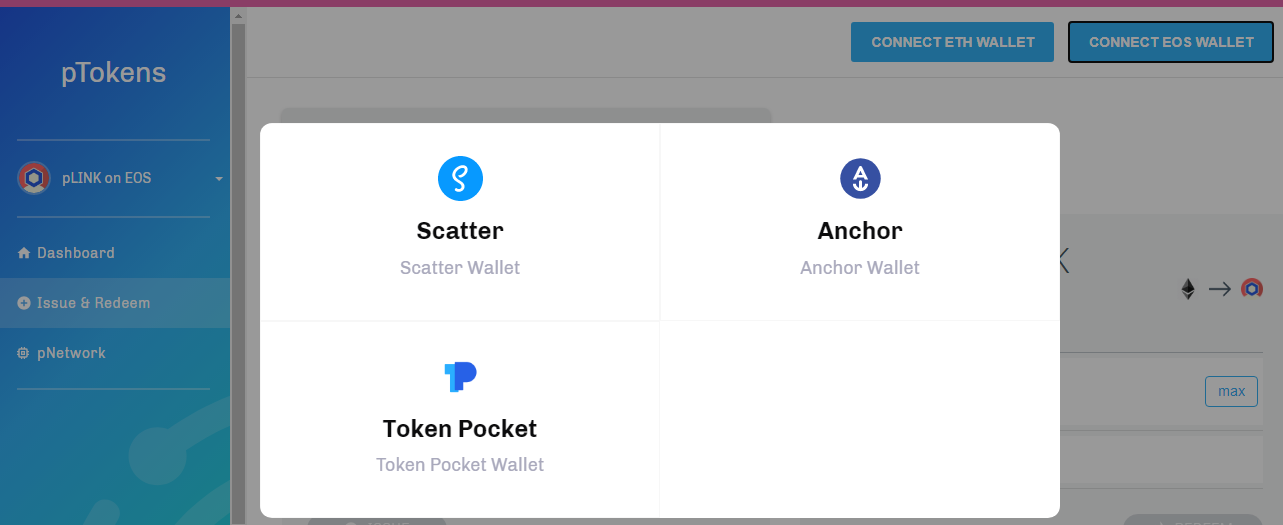Screen dimensions: 1283x525
Task: Click the Dashboard home icon
Action: pos(24,253)
